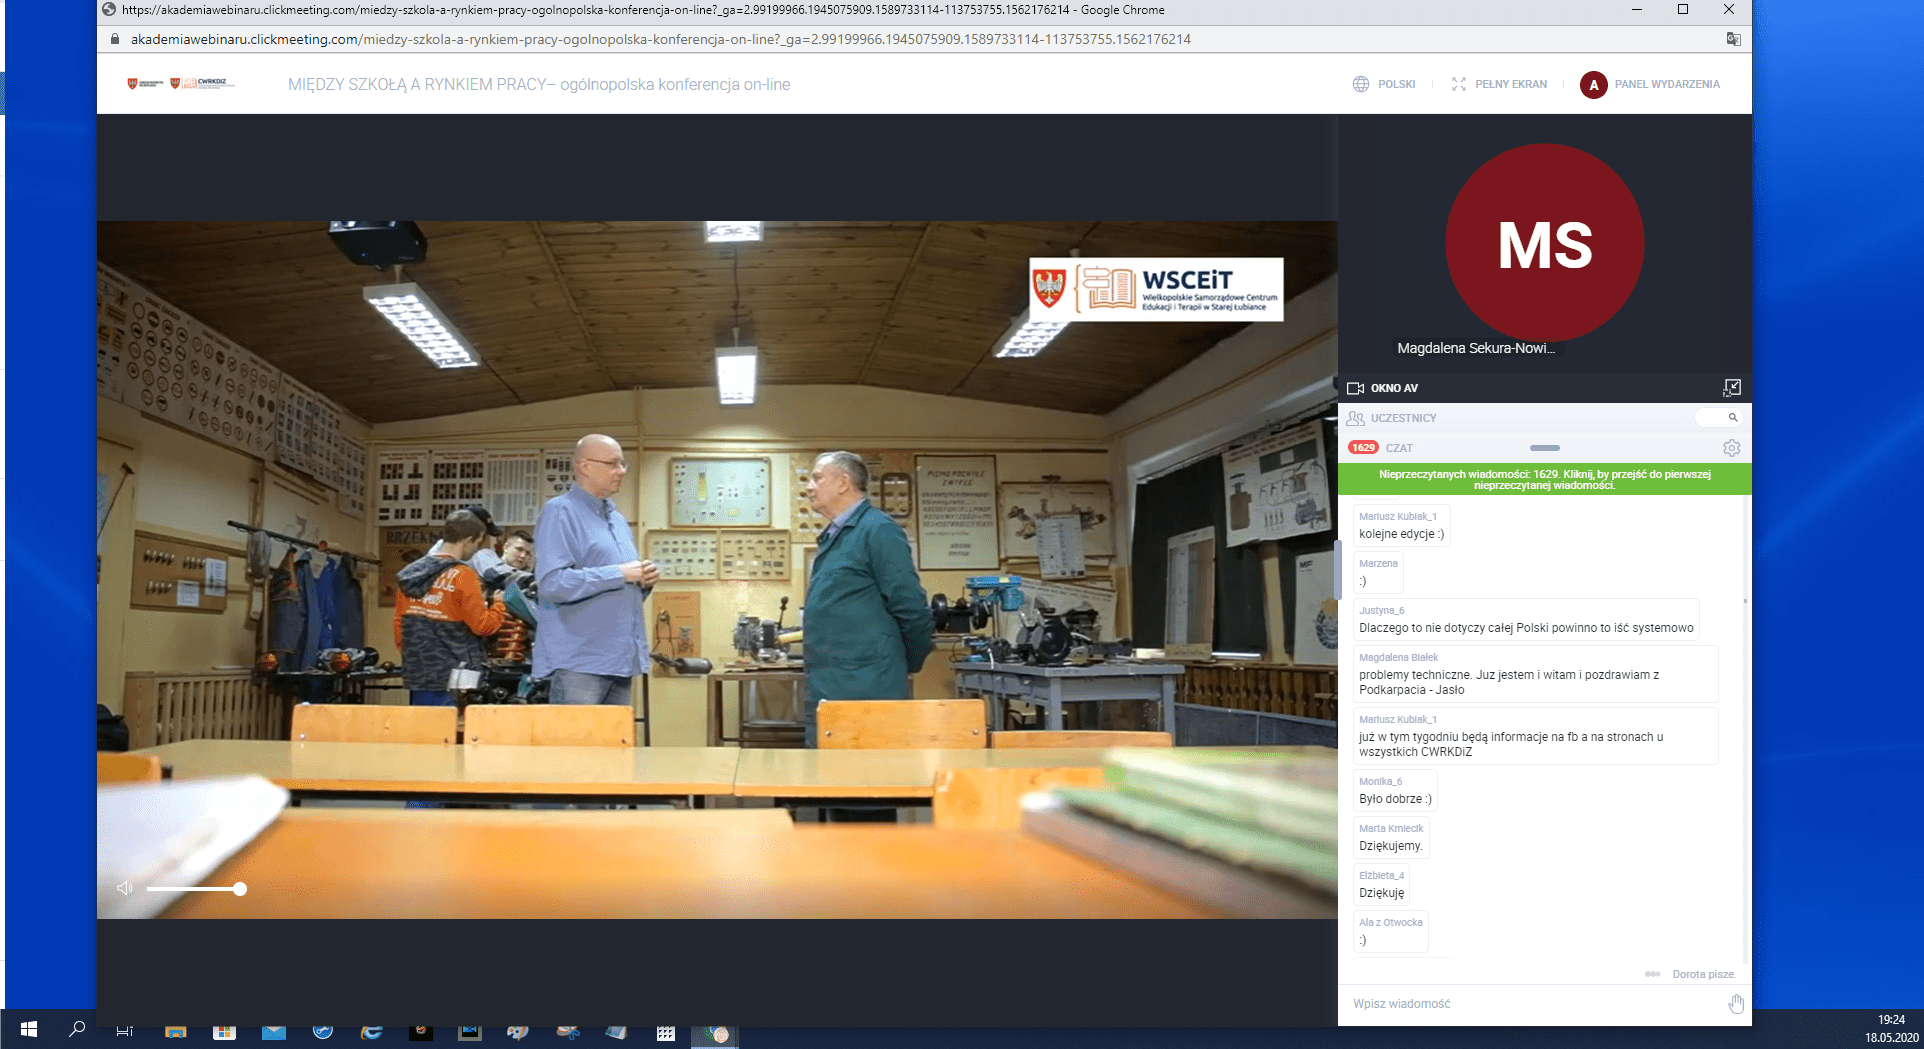Click the chat panel resize drag handle
Image resolution: width=1924 pixels, height=1049 pixels.
tap(1544, 448)
